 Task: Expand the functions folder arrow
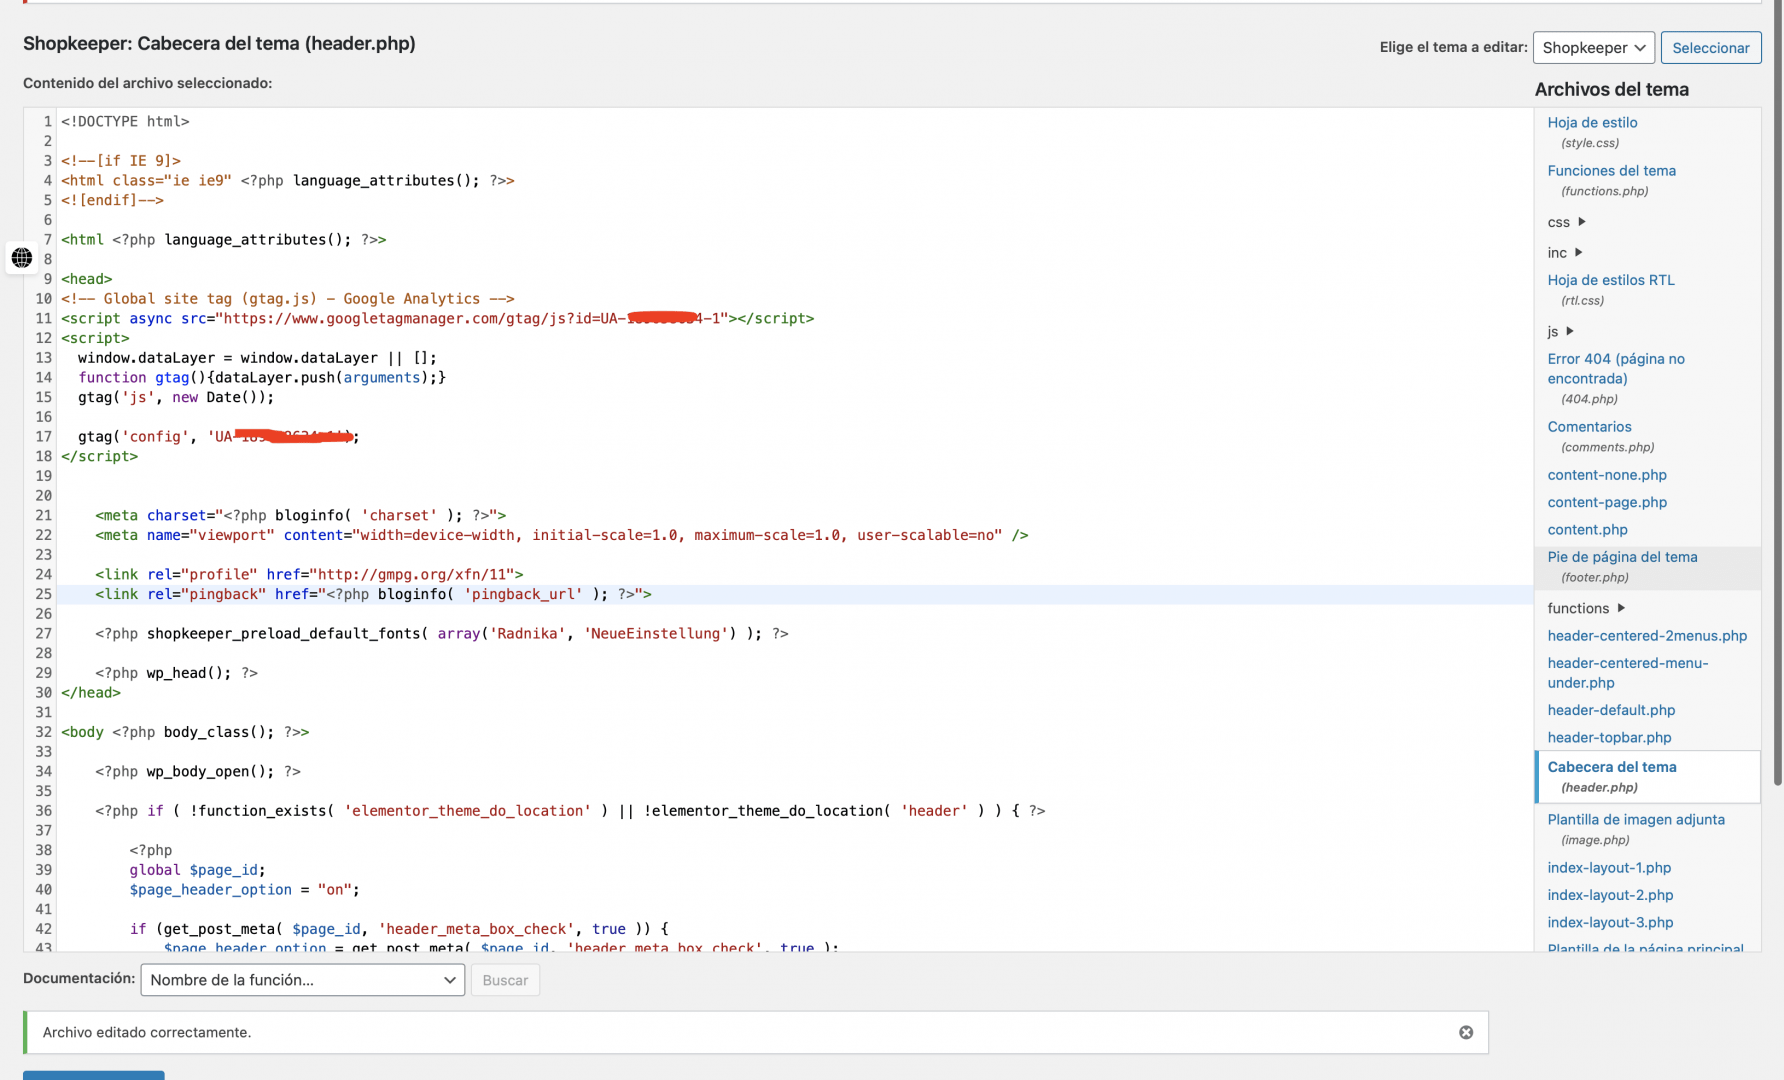(1621, 608)
